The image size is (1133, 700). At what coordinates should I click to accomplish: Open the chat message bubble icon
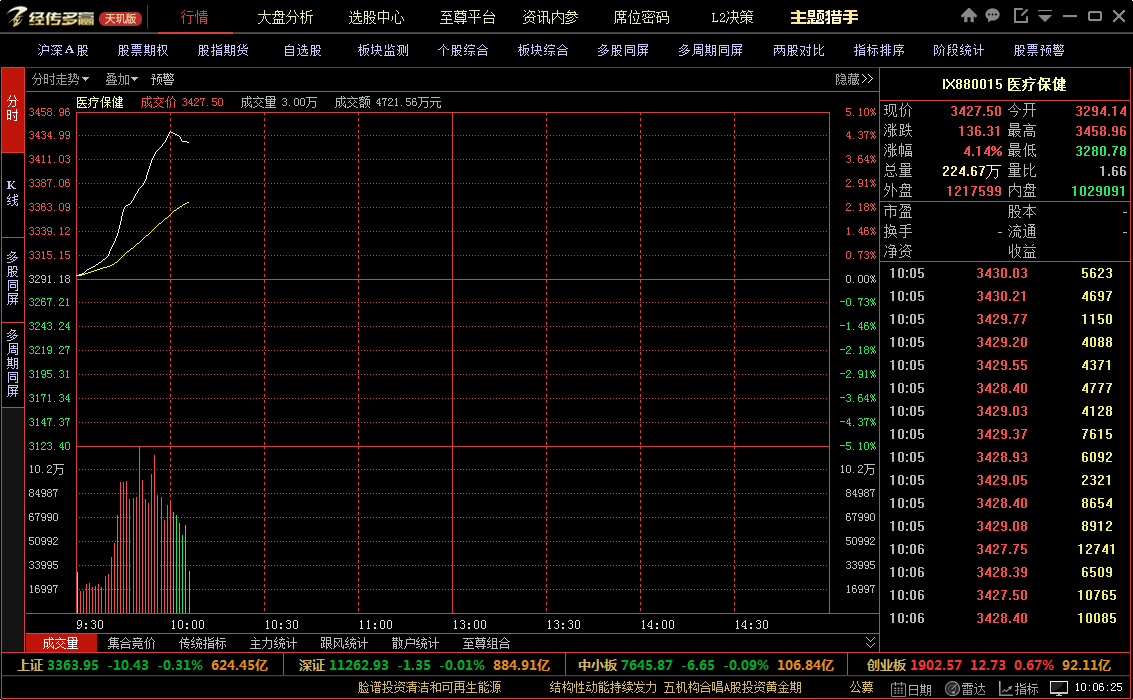tap(993, 15)
